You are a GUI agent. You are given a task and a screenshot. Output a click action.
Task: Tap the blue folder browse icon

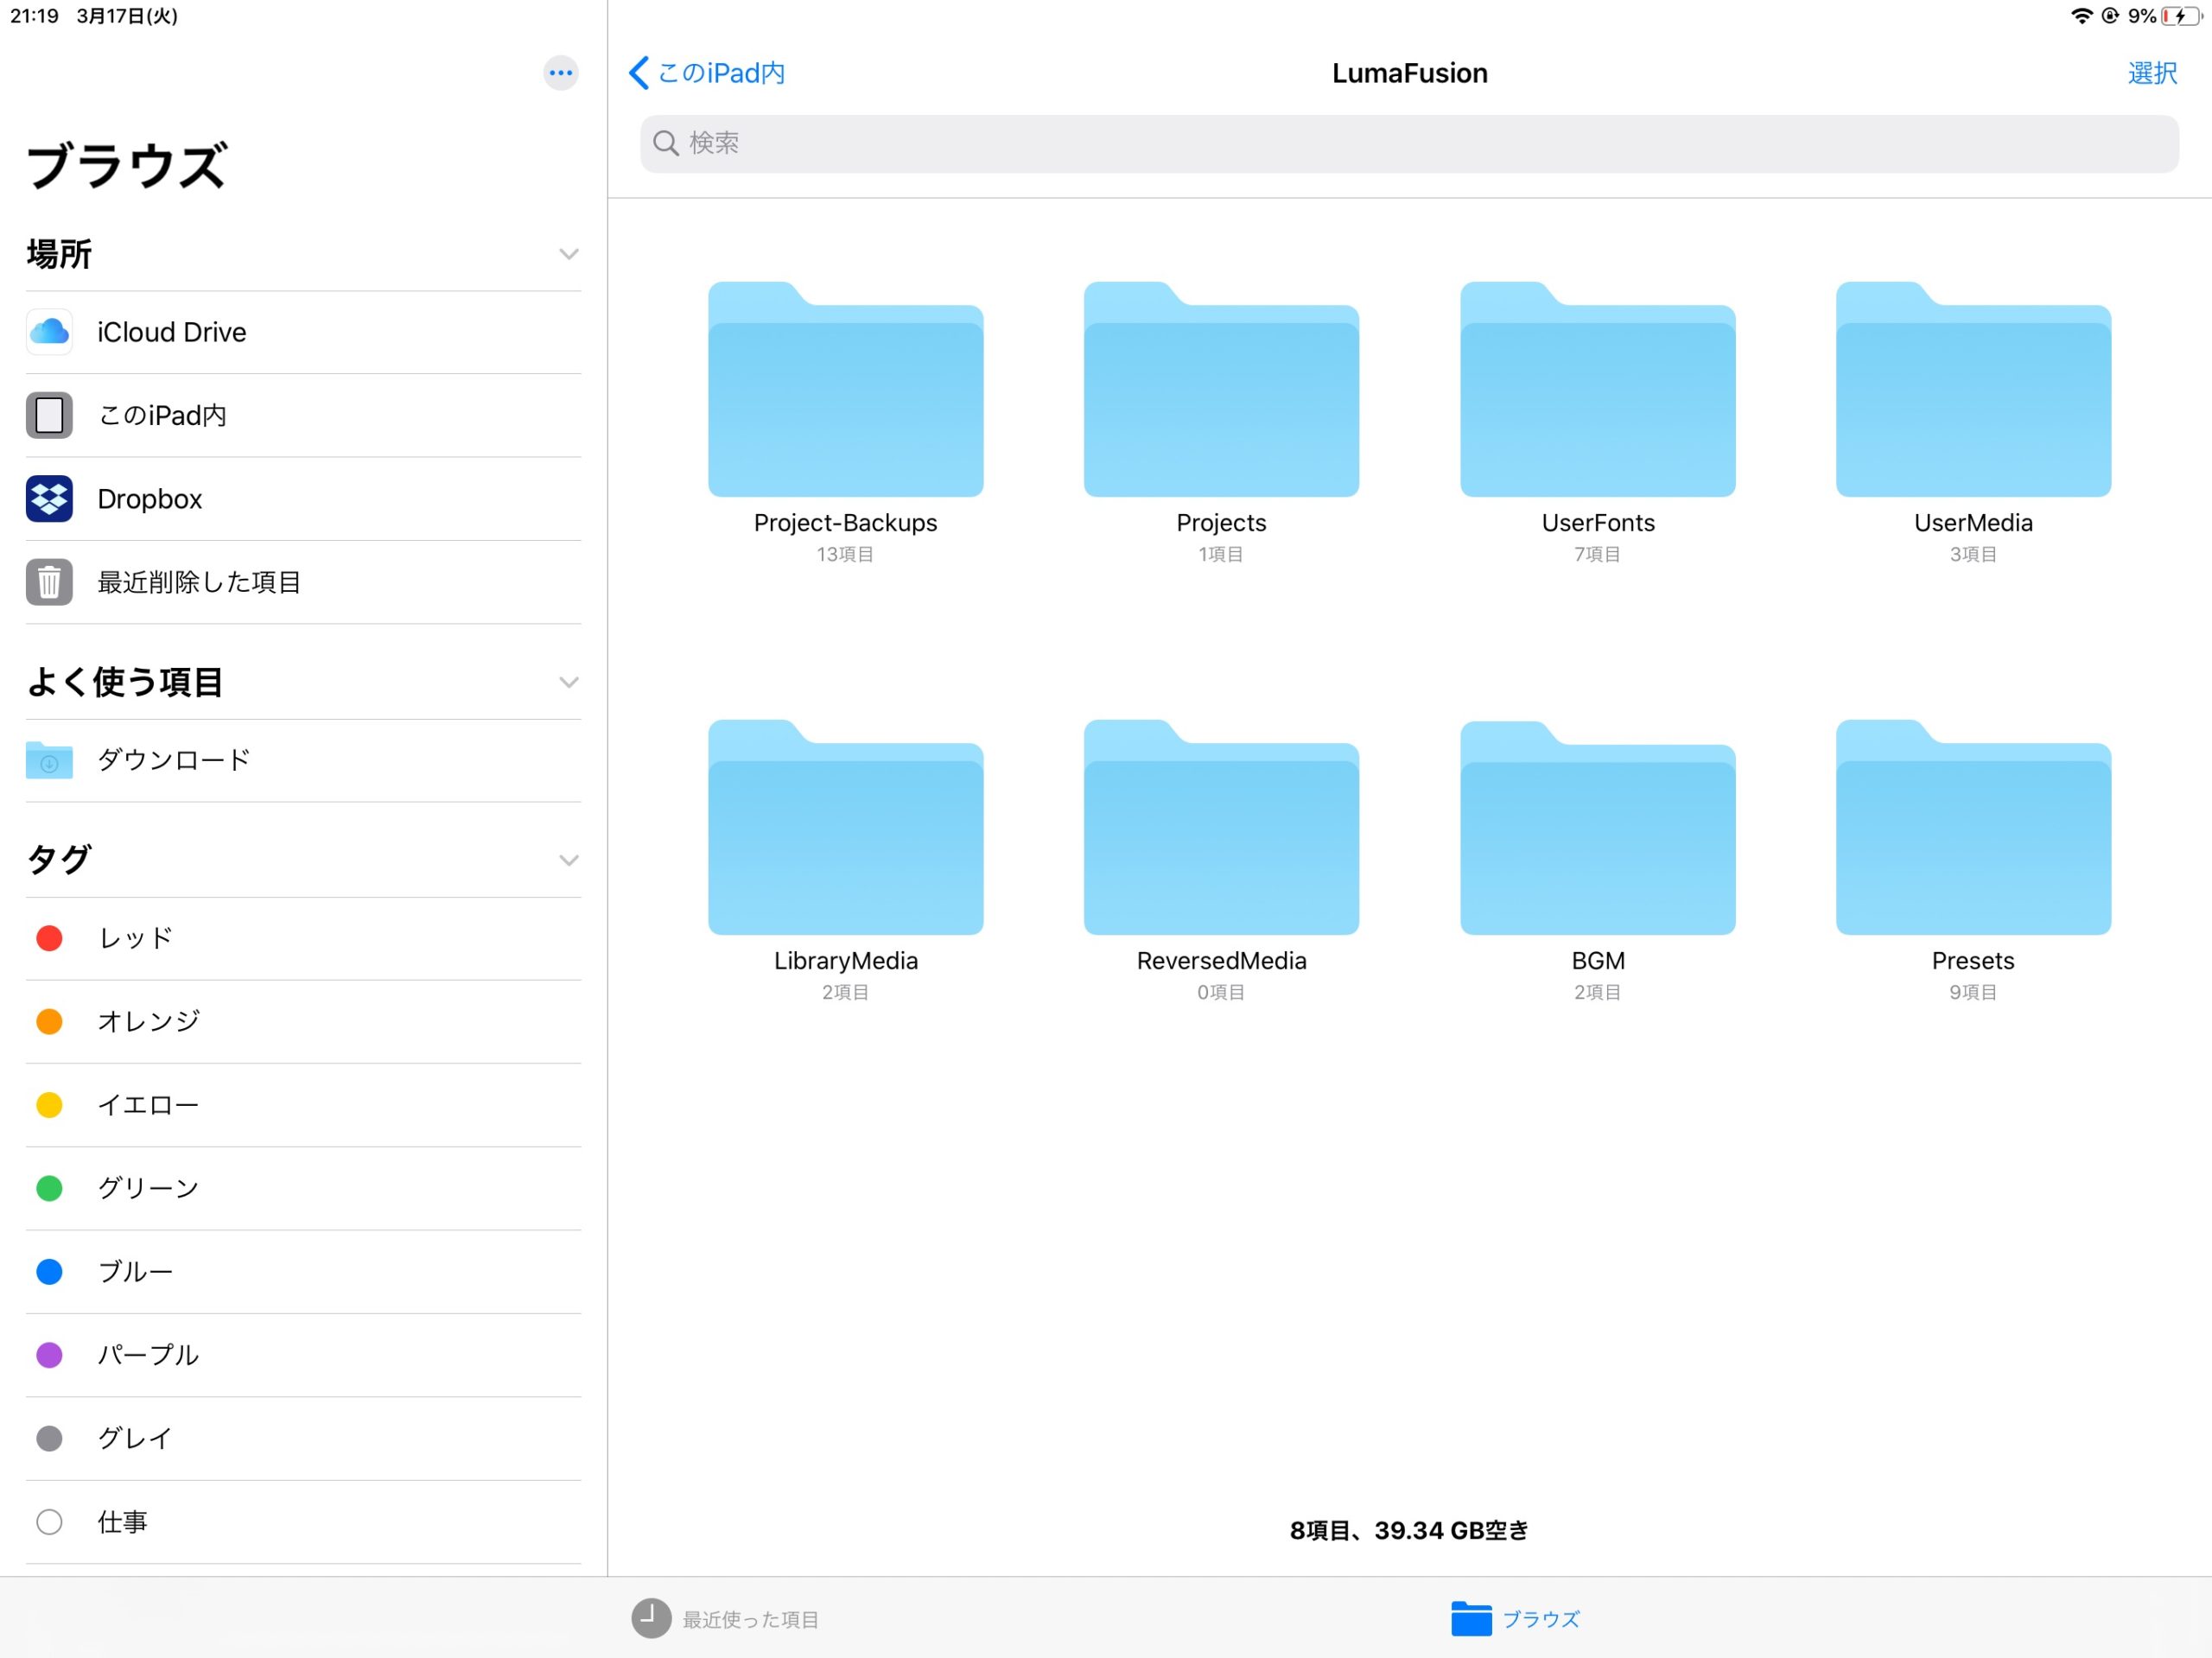tap(1471, 1618)
